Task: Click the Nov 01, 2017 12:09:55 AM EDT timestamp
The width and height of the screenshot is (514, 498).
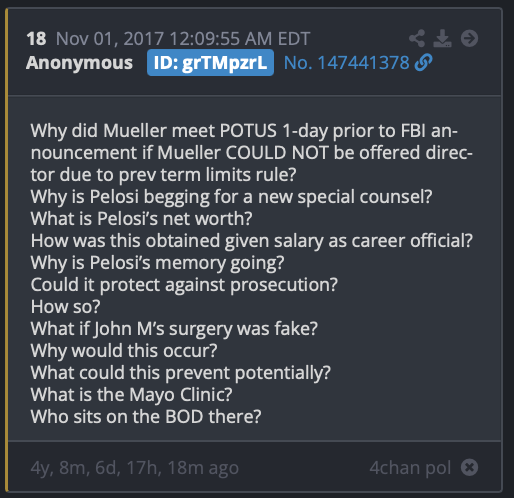Action: pos(183,39)
